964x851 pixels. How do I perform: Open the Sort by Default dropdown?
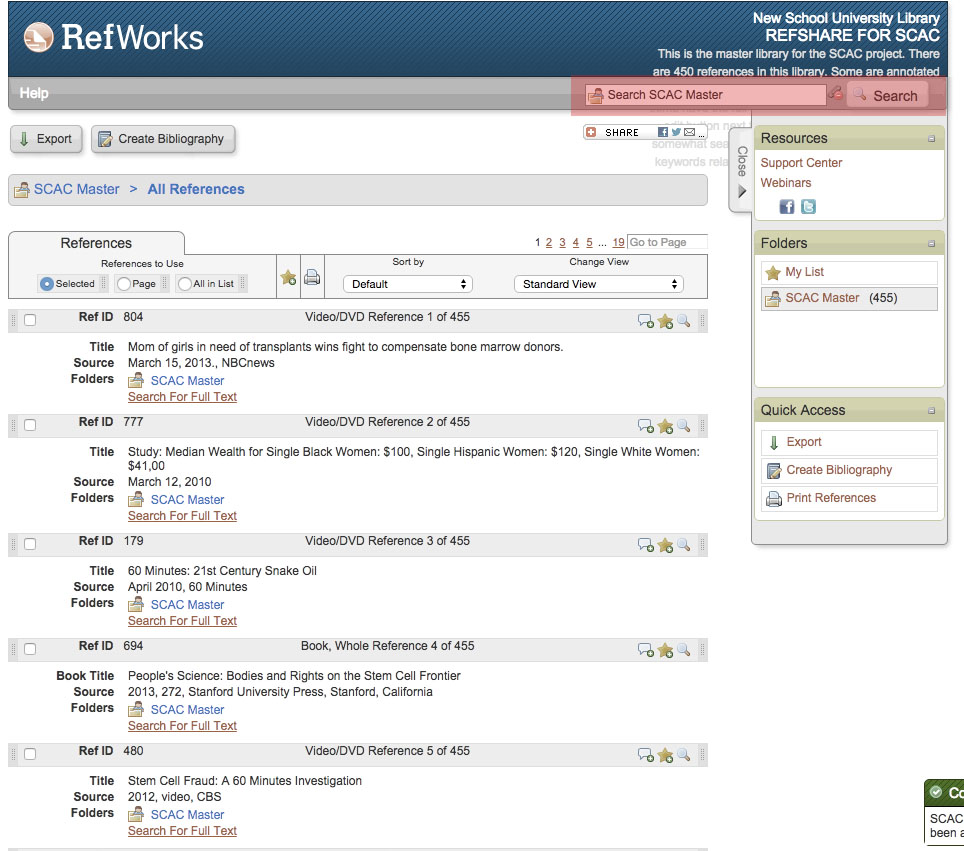coord(408,284)
